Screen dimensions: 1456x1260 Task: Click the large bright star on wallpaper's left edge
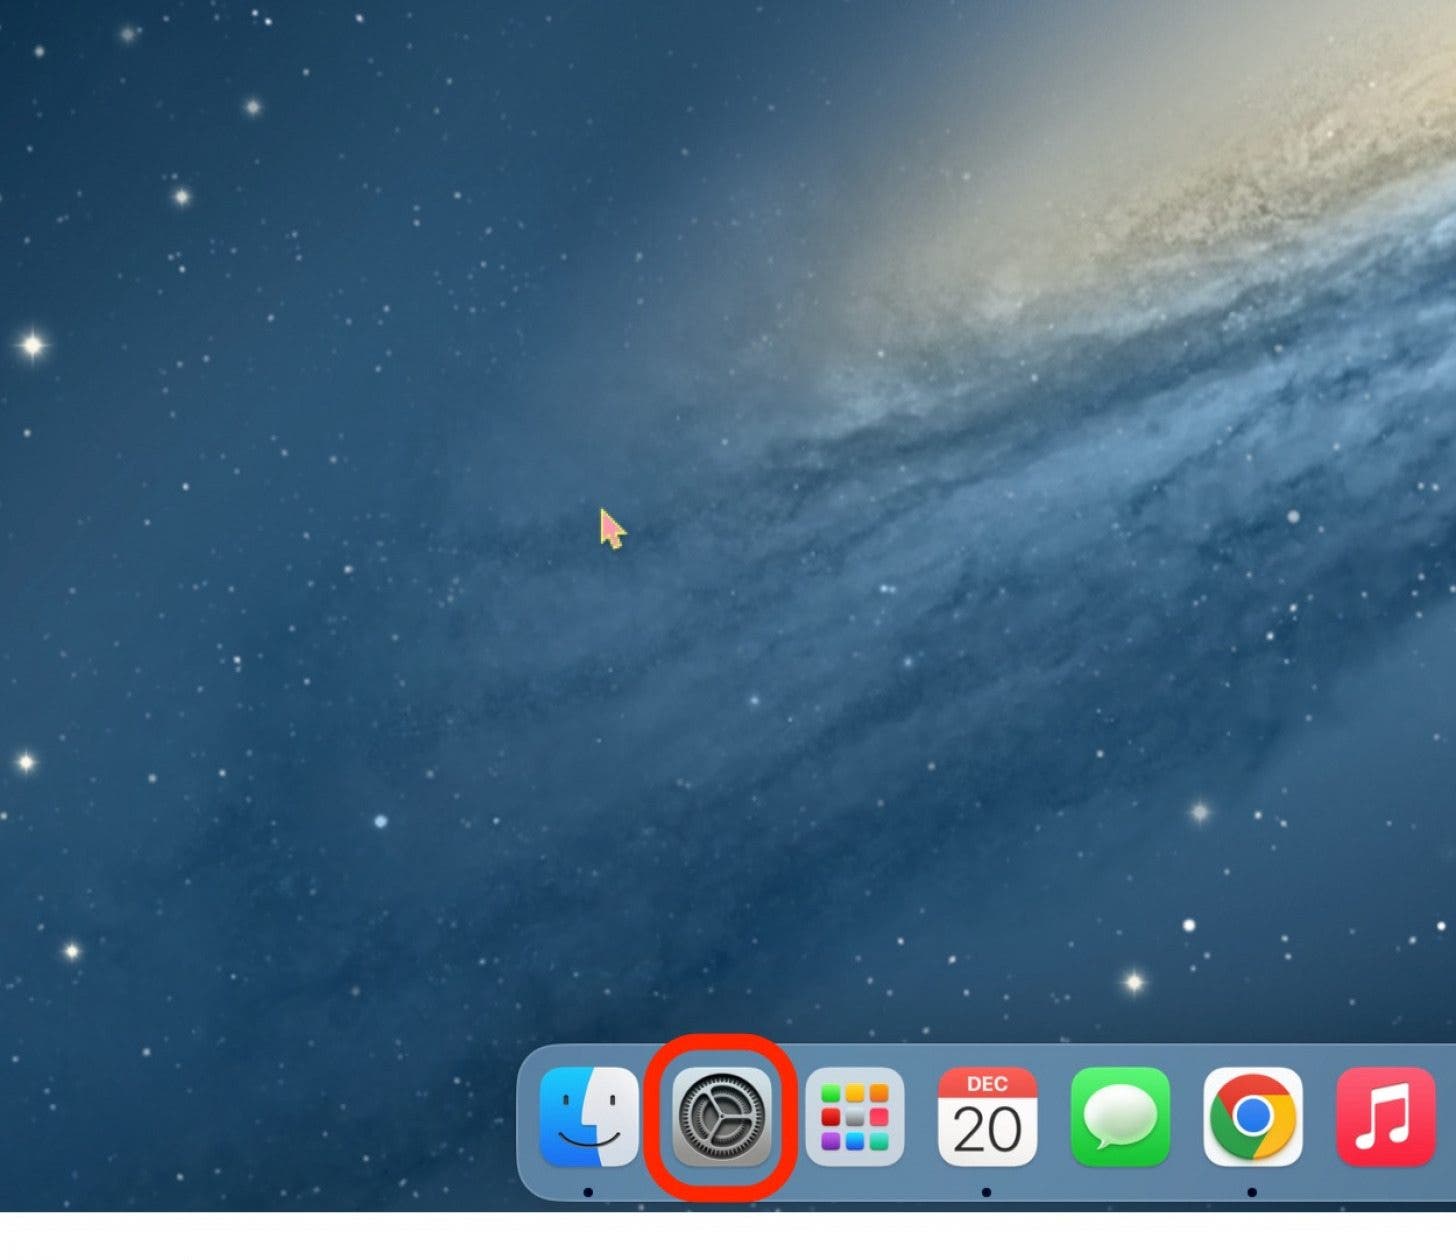point(32,345)
